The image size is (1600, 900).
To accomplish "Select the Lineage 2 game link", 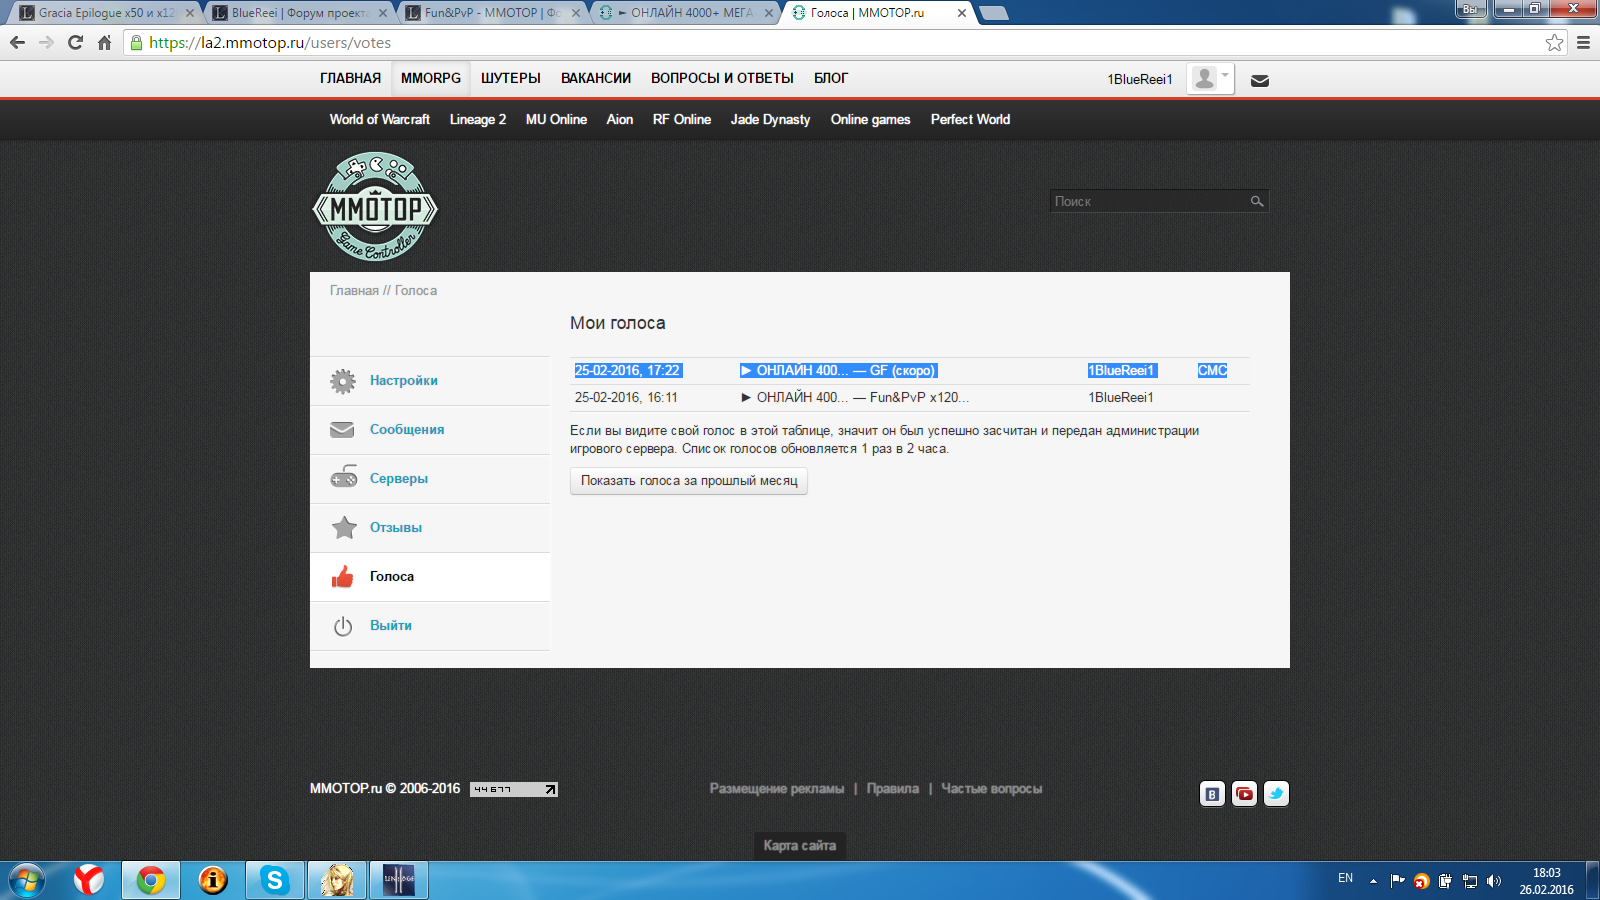I will (477, 119).
